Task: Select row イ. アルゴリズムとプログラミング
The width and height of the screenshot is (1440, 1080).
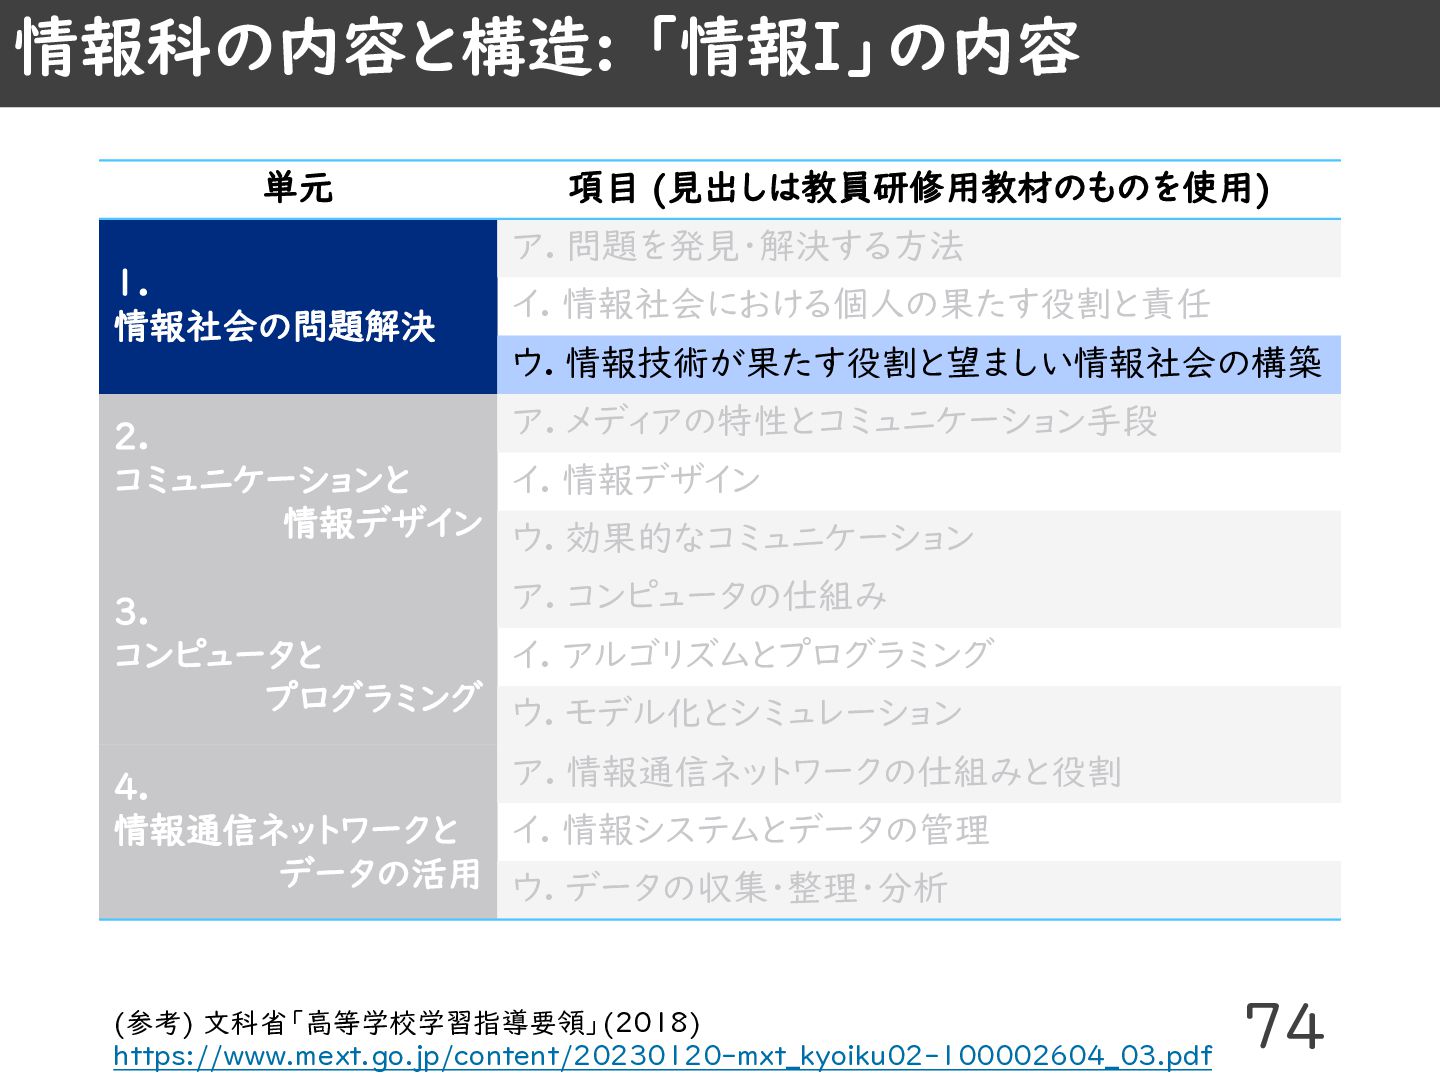Action: pos(919,656)
